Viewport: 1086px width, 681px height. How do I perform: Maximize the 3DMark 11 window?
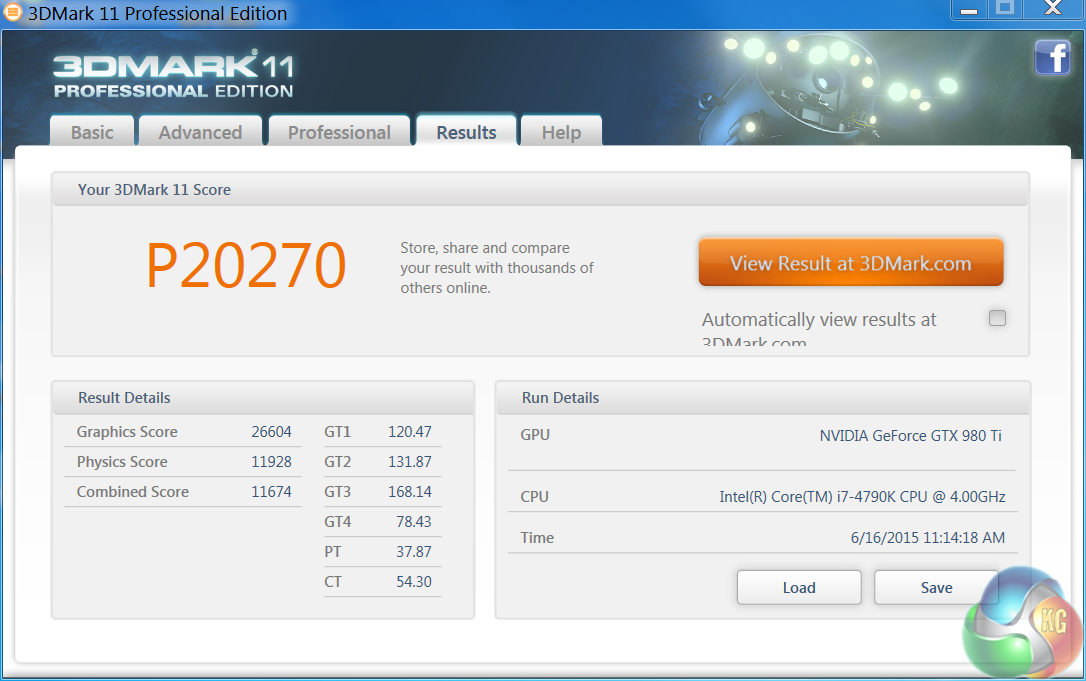coord(1005,9)
